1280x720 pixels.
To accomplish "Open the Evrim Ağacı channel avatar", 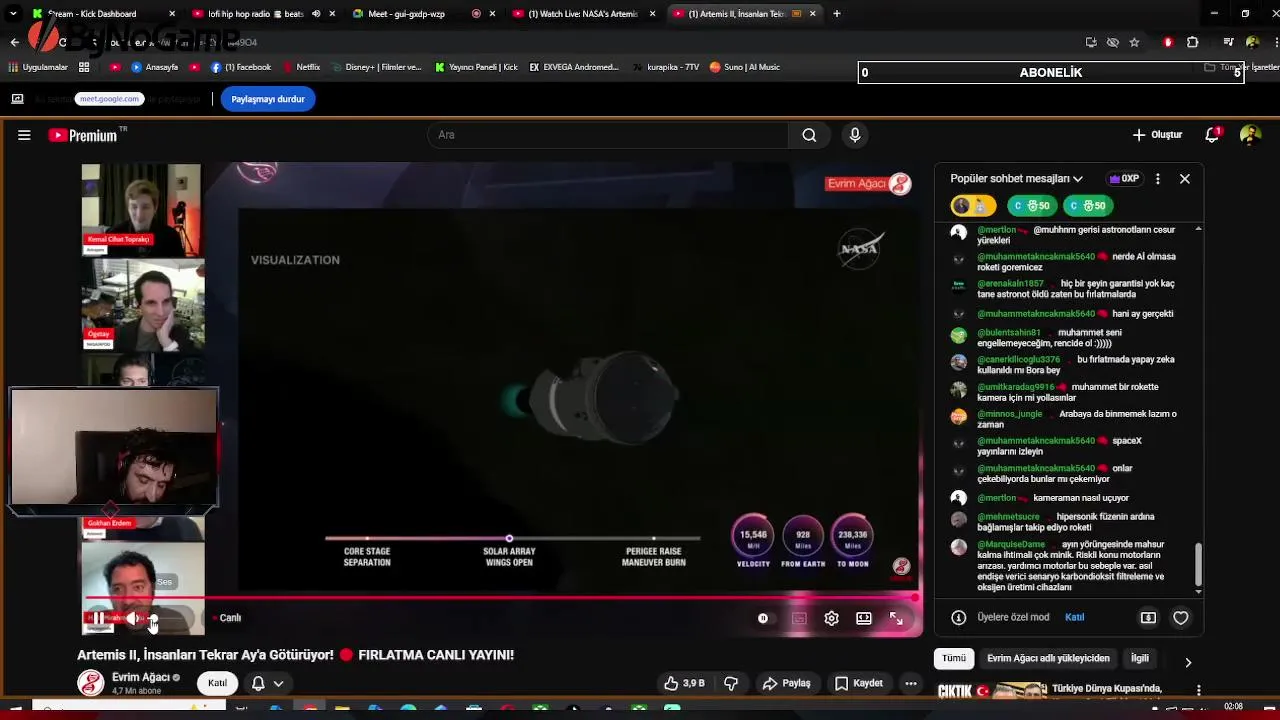I will point(91,683).
